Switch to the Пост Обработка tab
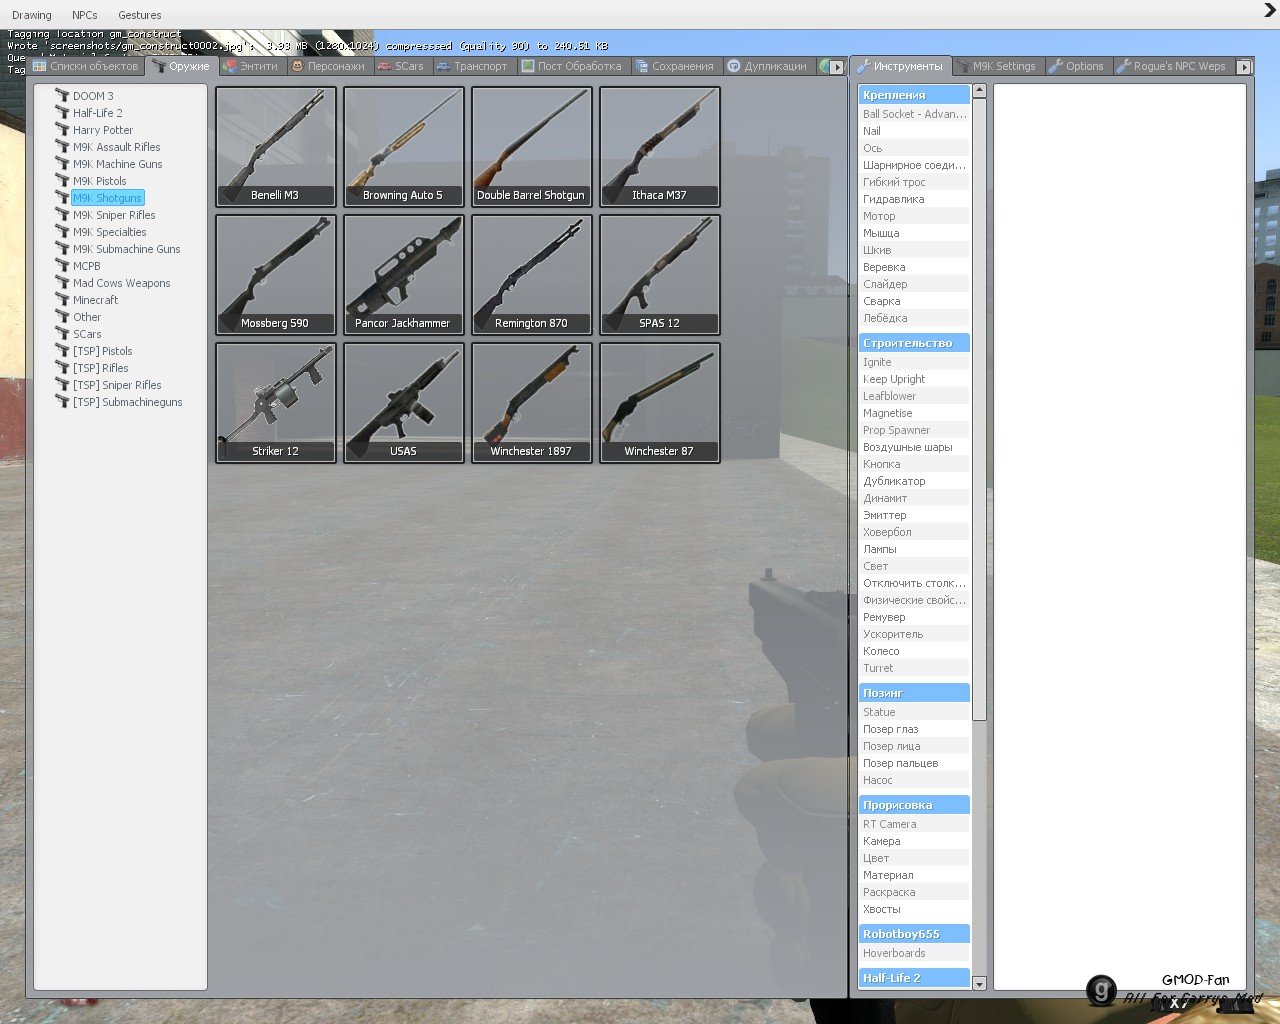 click(x=573, y=66)
